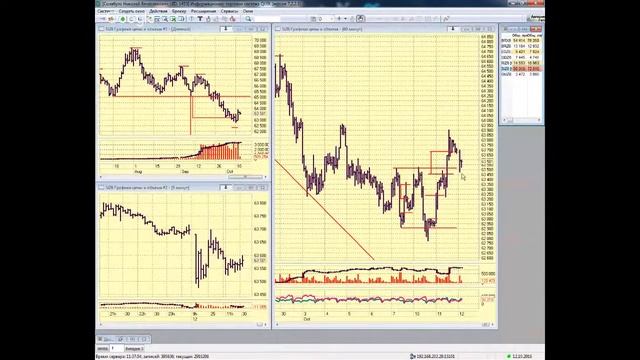The width and height of the screenshot is (640, 360).
Task: Restore the minimized window at bottom left
Action: pyautogui.click(x=121, y=339)
